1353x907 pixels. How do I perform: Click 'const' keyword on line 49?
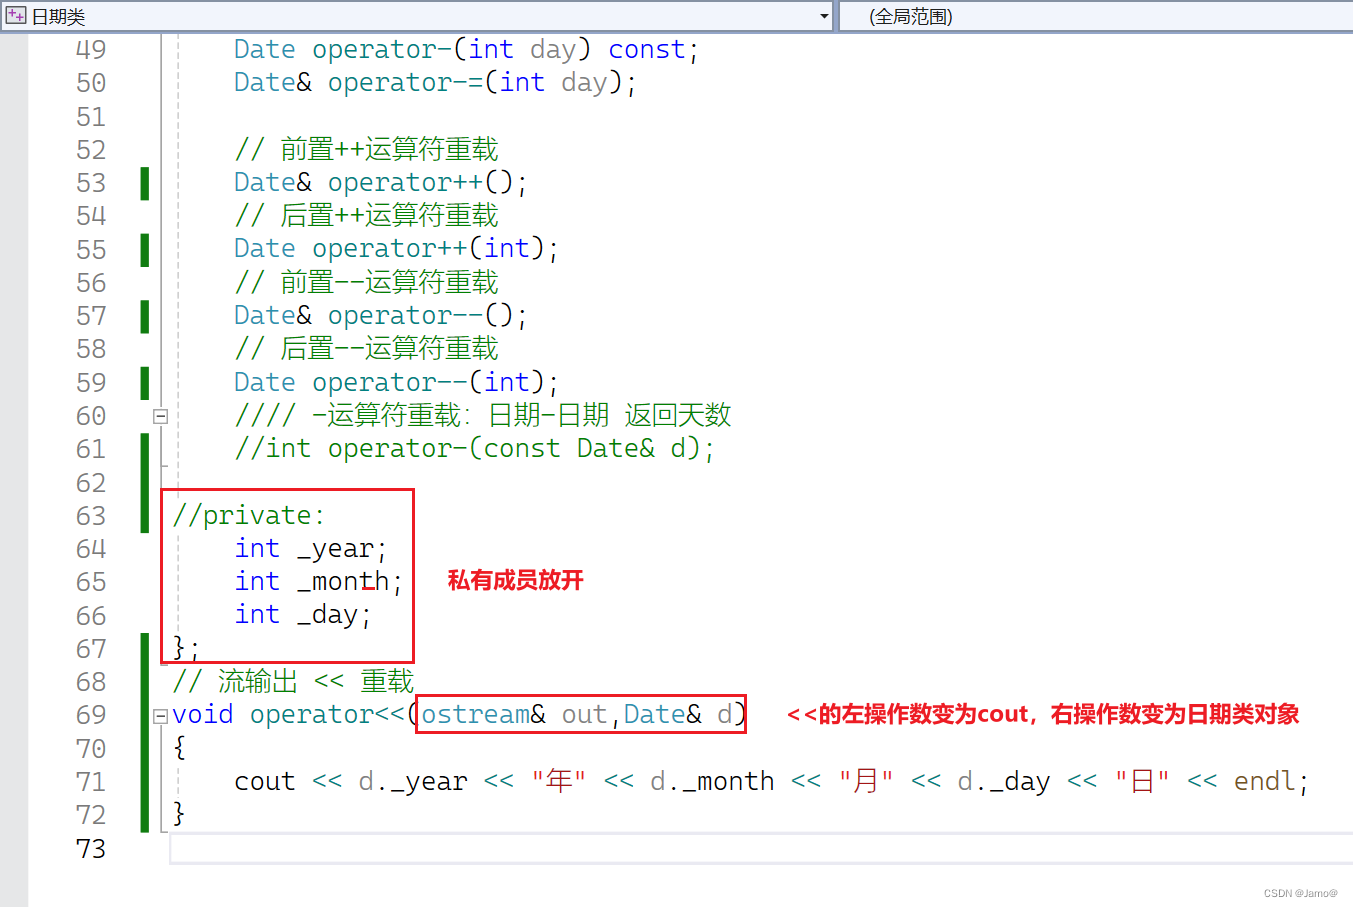(647, 50)
